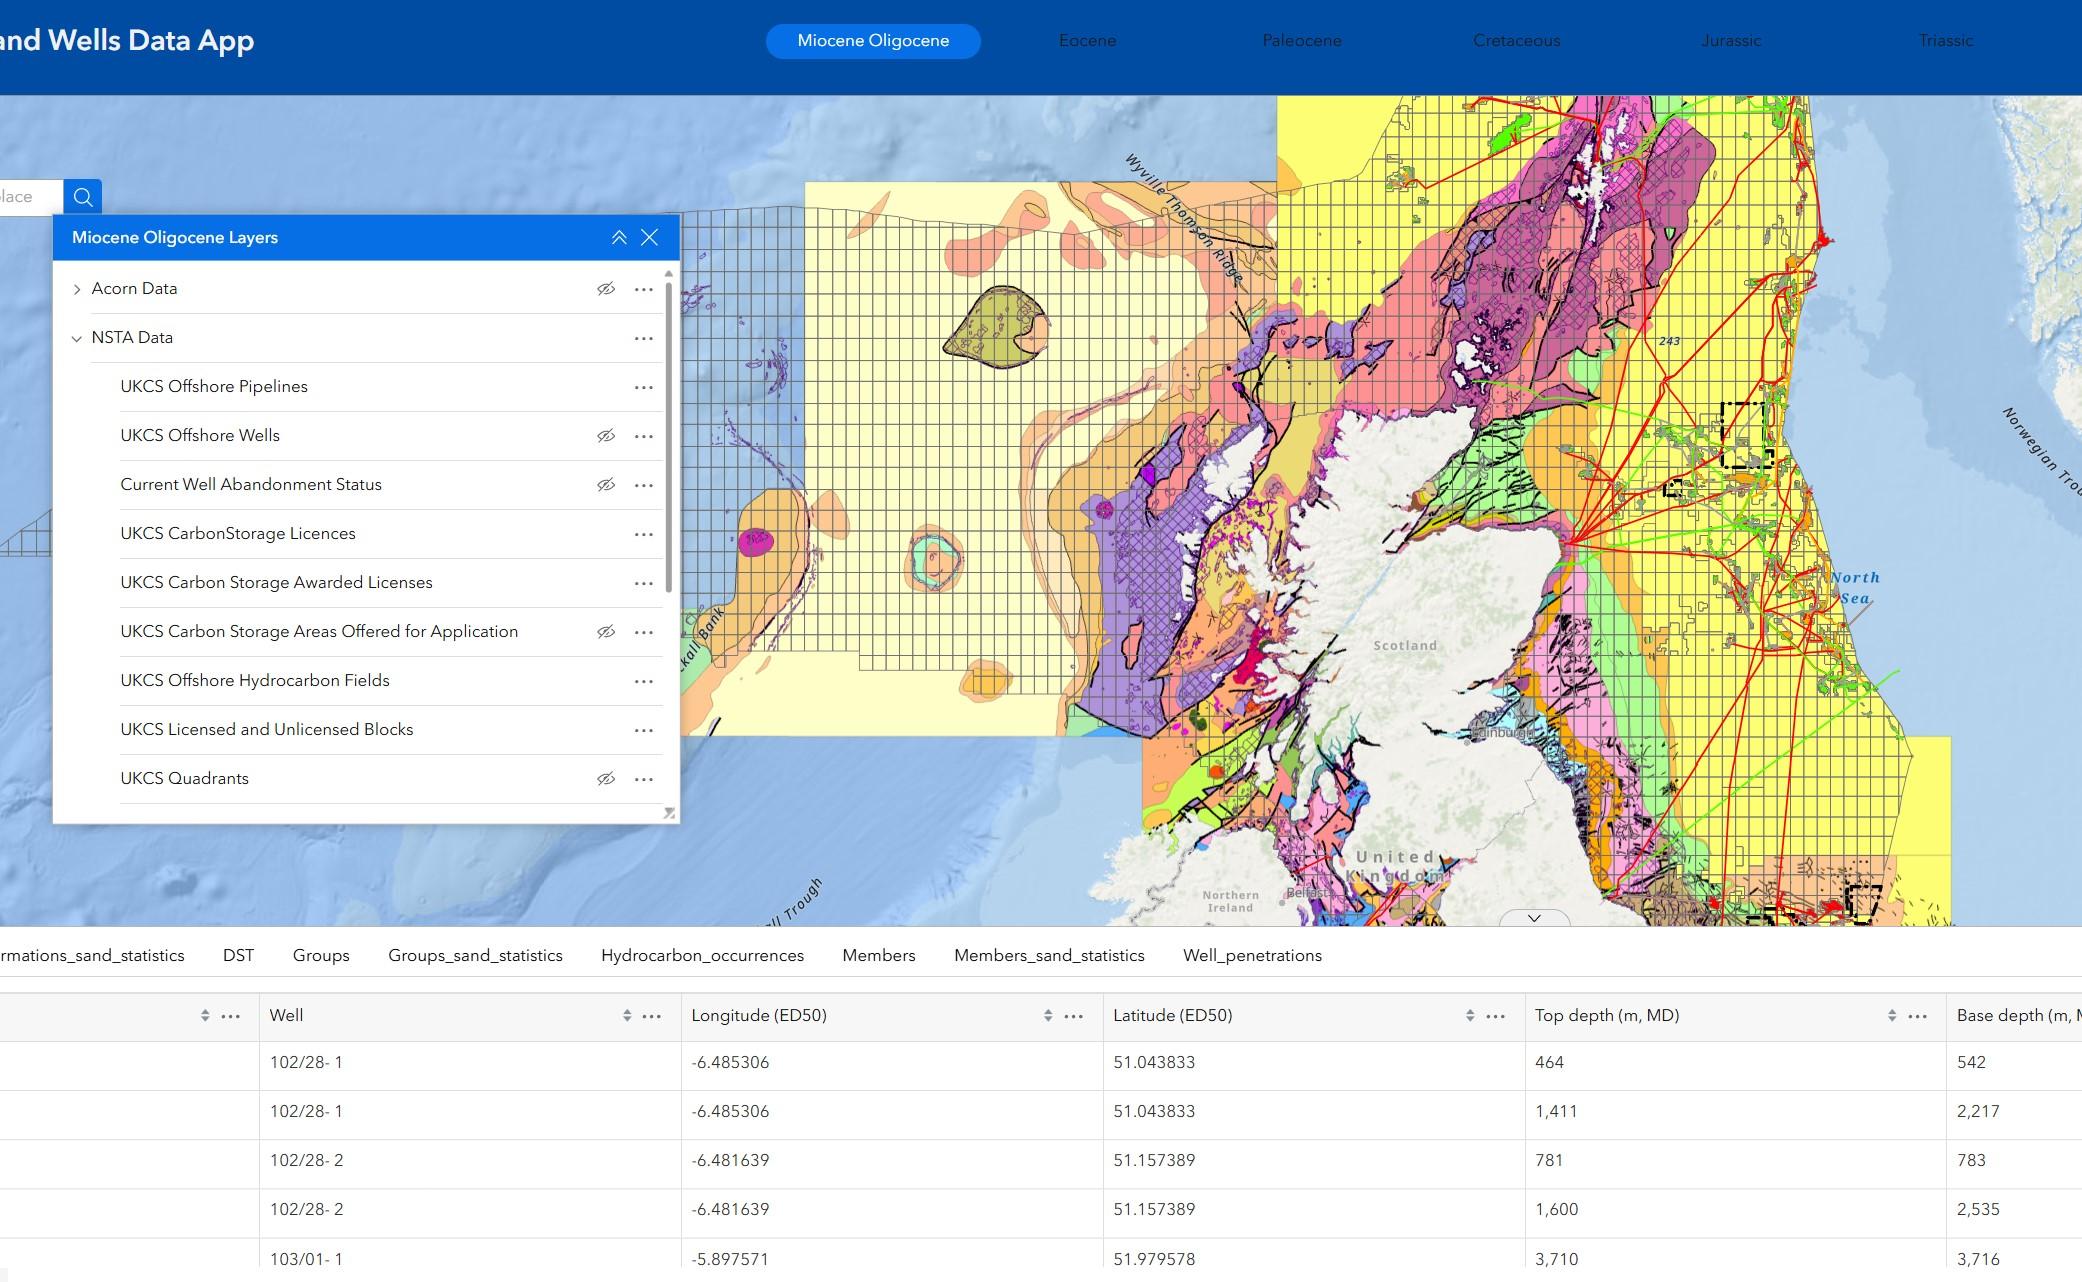The width and height of the screenshot is (2082, 1282).
Task: Switch to Miocene Oligocene tab
Action: point(873,41)
